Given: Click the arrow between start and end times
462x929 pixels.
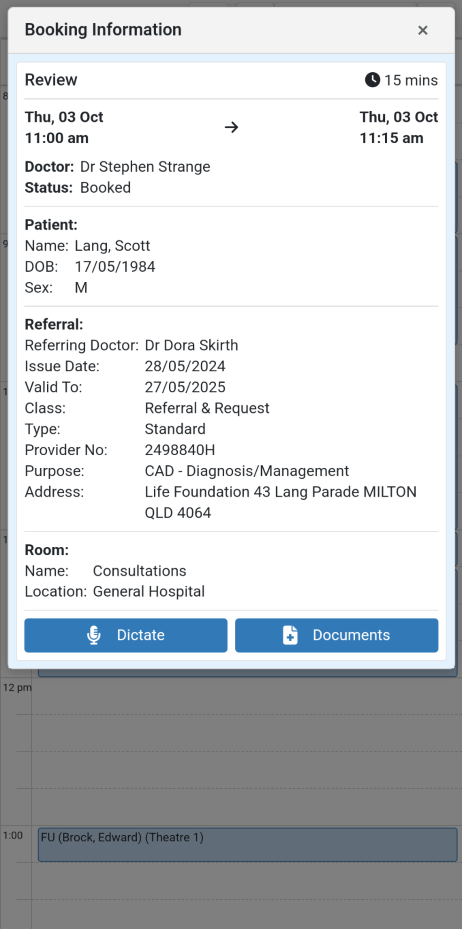Looking at the screenshot, I should (x=232, y=127).
